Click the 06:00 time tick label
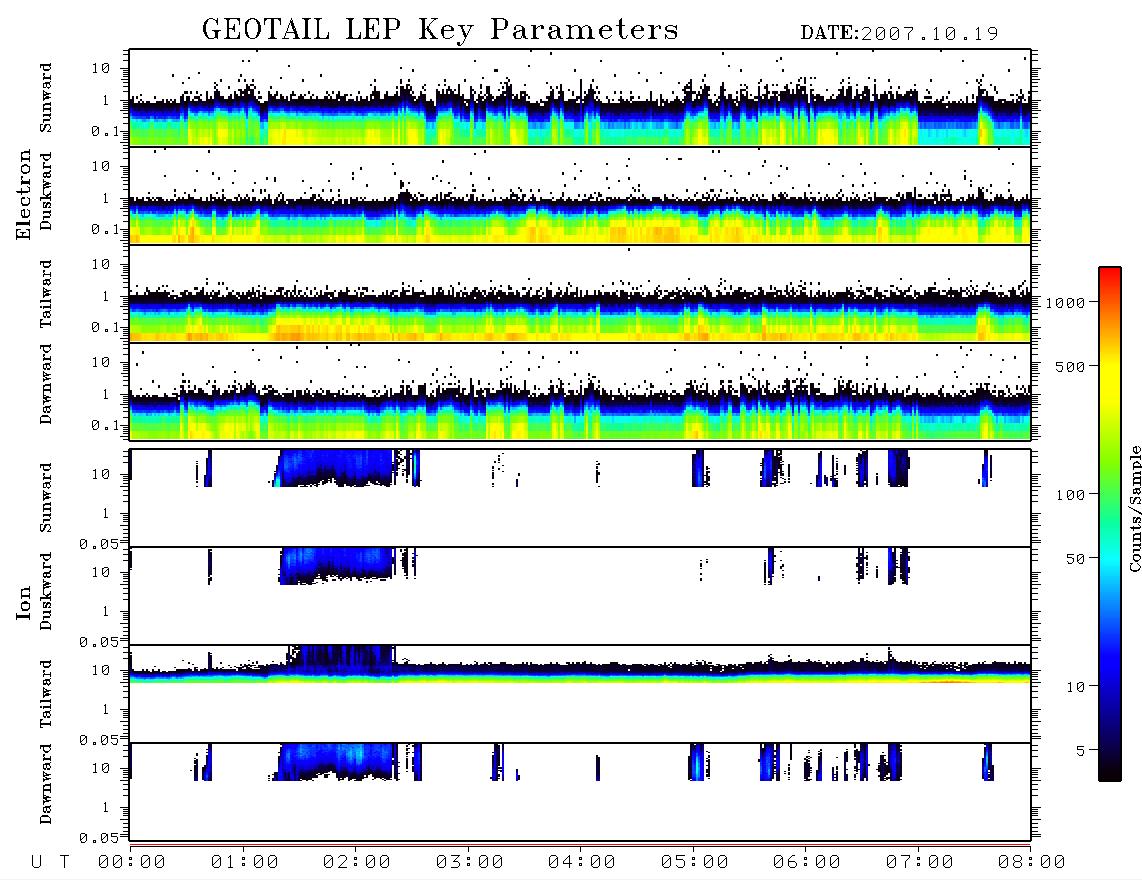This screenshot has width=1142, height=880. [807, 863]
